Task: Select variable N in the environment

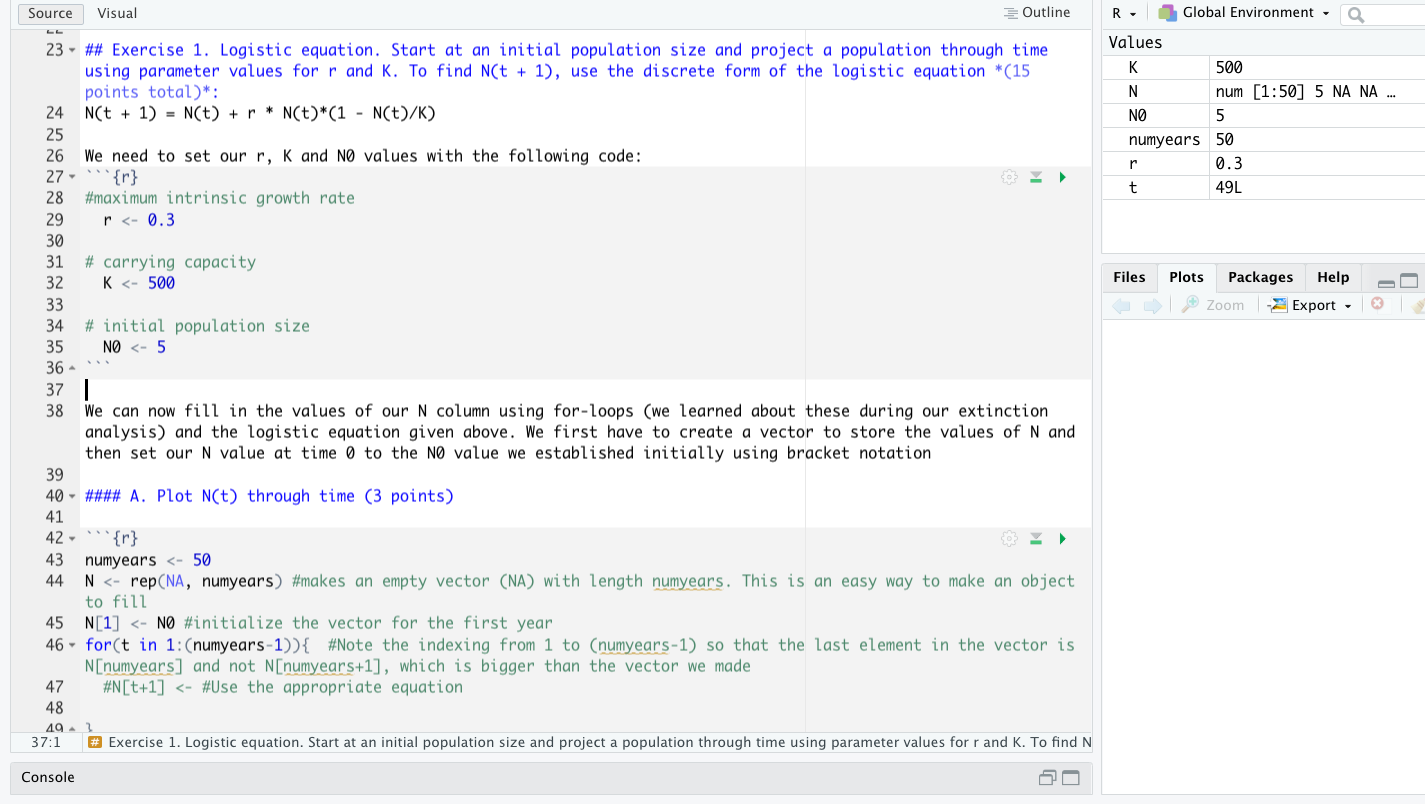Action: tap(1133, 91)
